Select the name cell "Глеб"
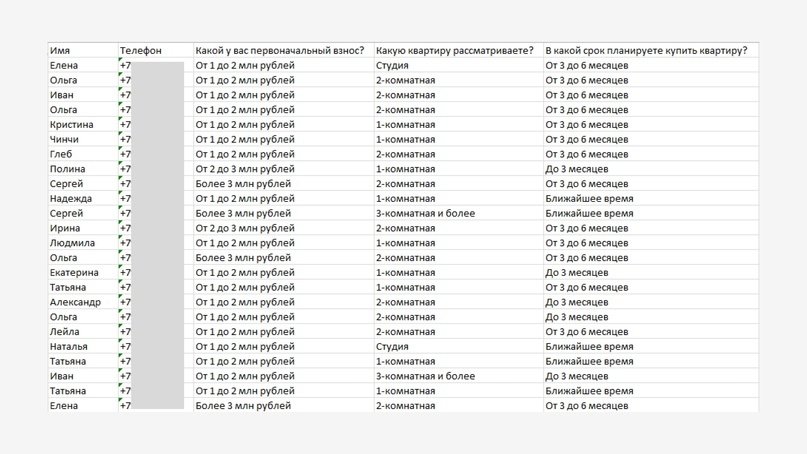 point(61,154)
